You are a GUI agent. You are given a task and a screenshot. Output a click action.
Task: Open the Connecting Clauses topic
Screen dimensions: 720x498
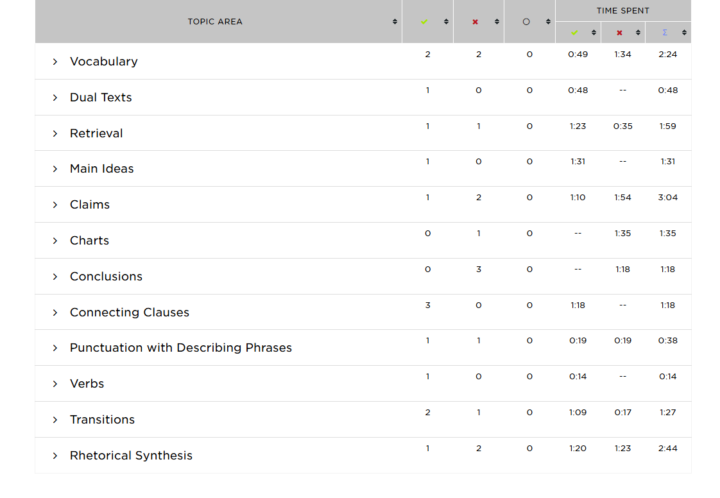[129, 312]
